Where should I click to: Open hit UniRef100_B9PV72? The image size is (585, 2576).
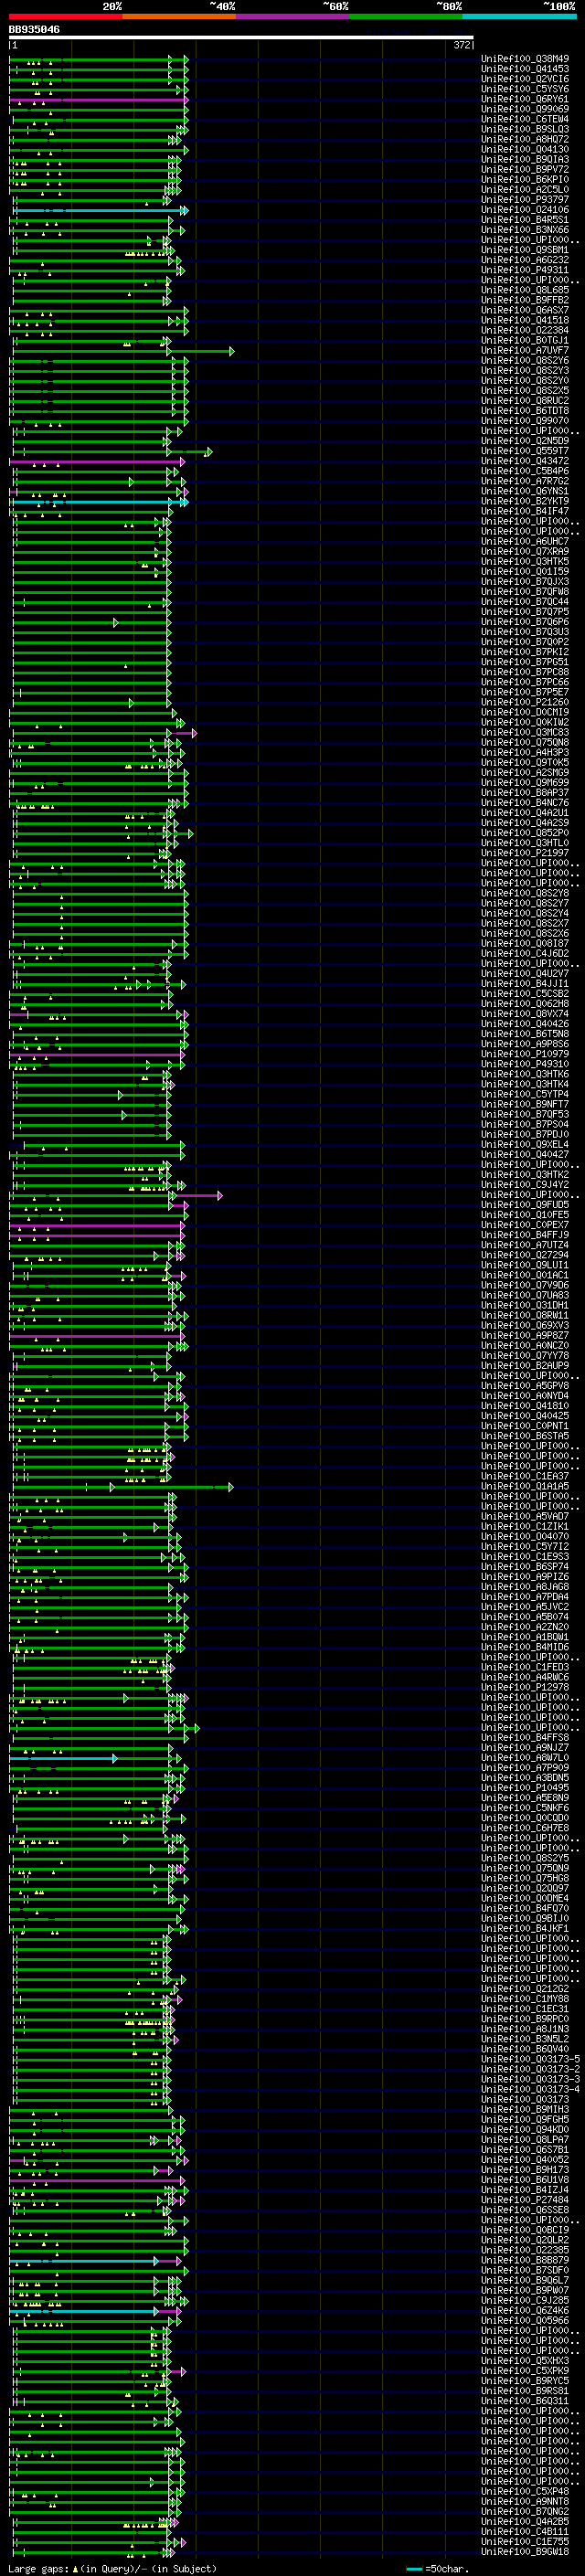(525, 169)
